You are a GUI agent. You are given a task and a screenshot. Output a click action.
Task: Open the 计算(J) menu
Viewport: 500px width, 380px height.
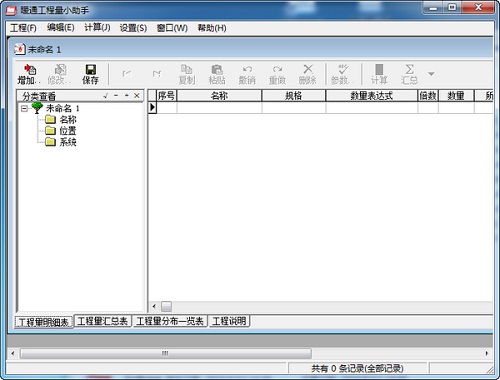(97, 28)
